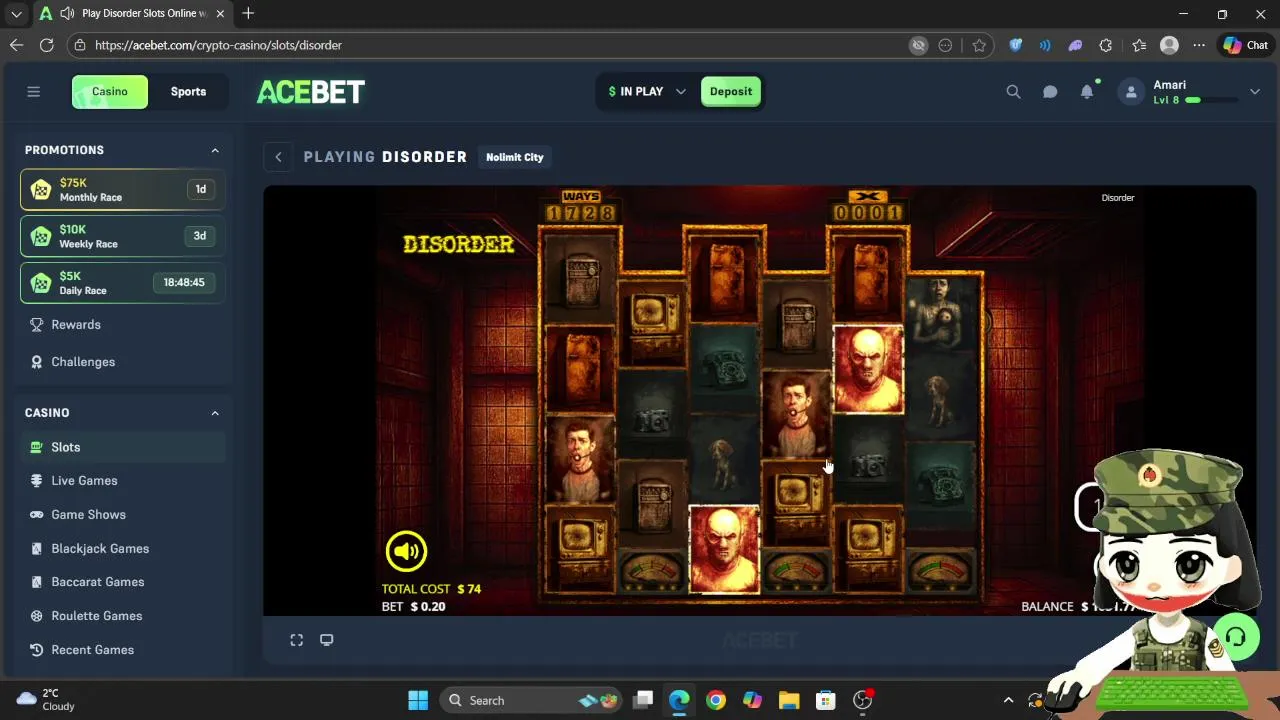1280x720 pixels.
Task: Select Game Shows in the sidebar
Action: tap(88, 515)
